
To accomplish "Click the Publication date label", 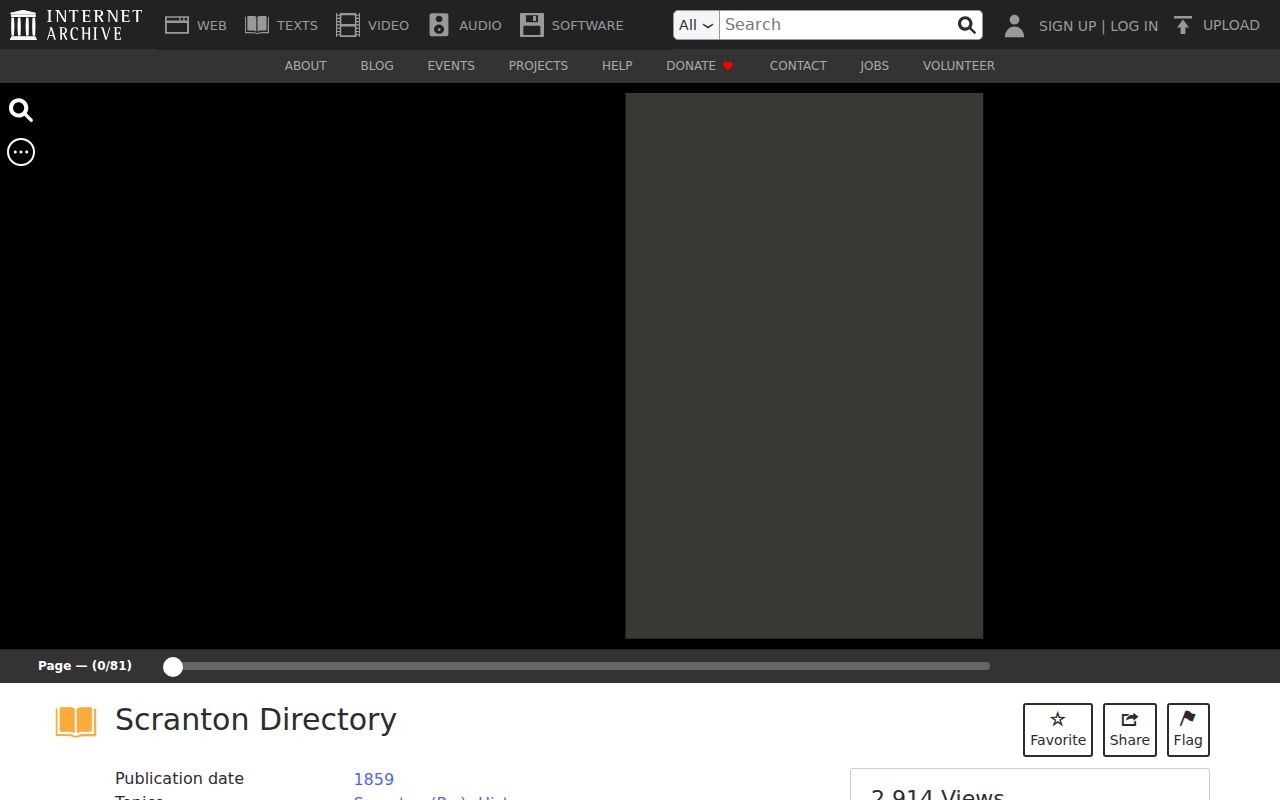I will click(x=179, y=778).
